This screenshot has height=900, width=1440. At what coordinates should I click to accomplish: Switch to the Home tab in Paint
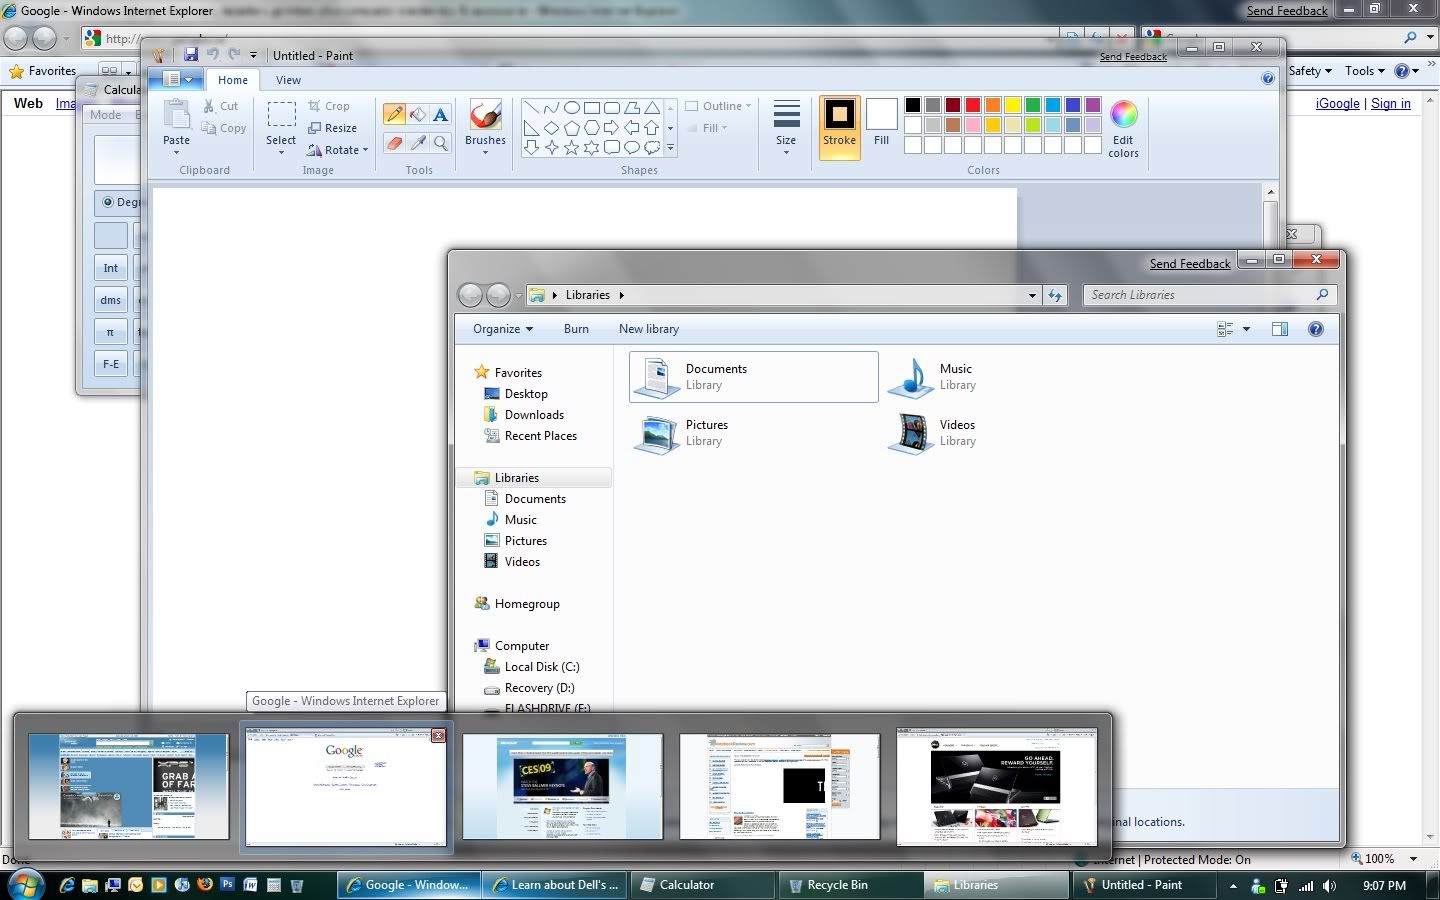click(233, 80)
